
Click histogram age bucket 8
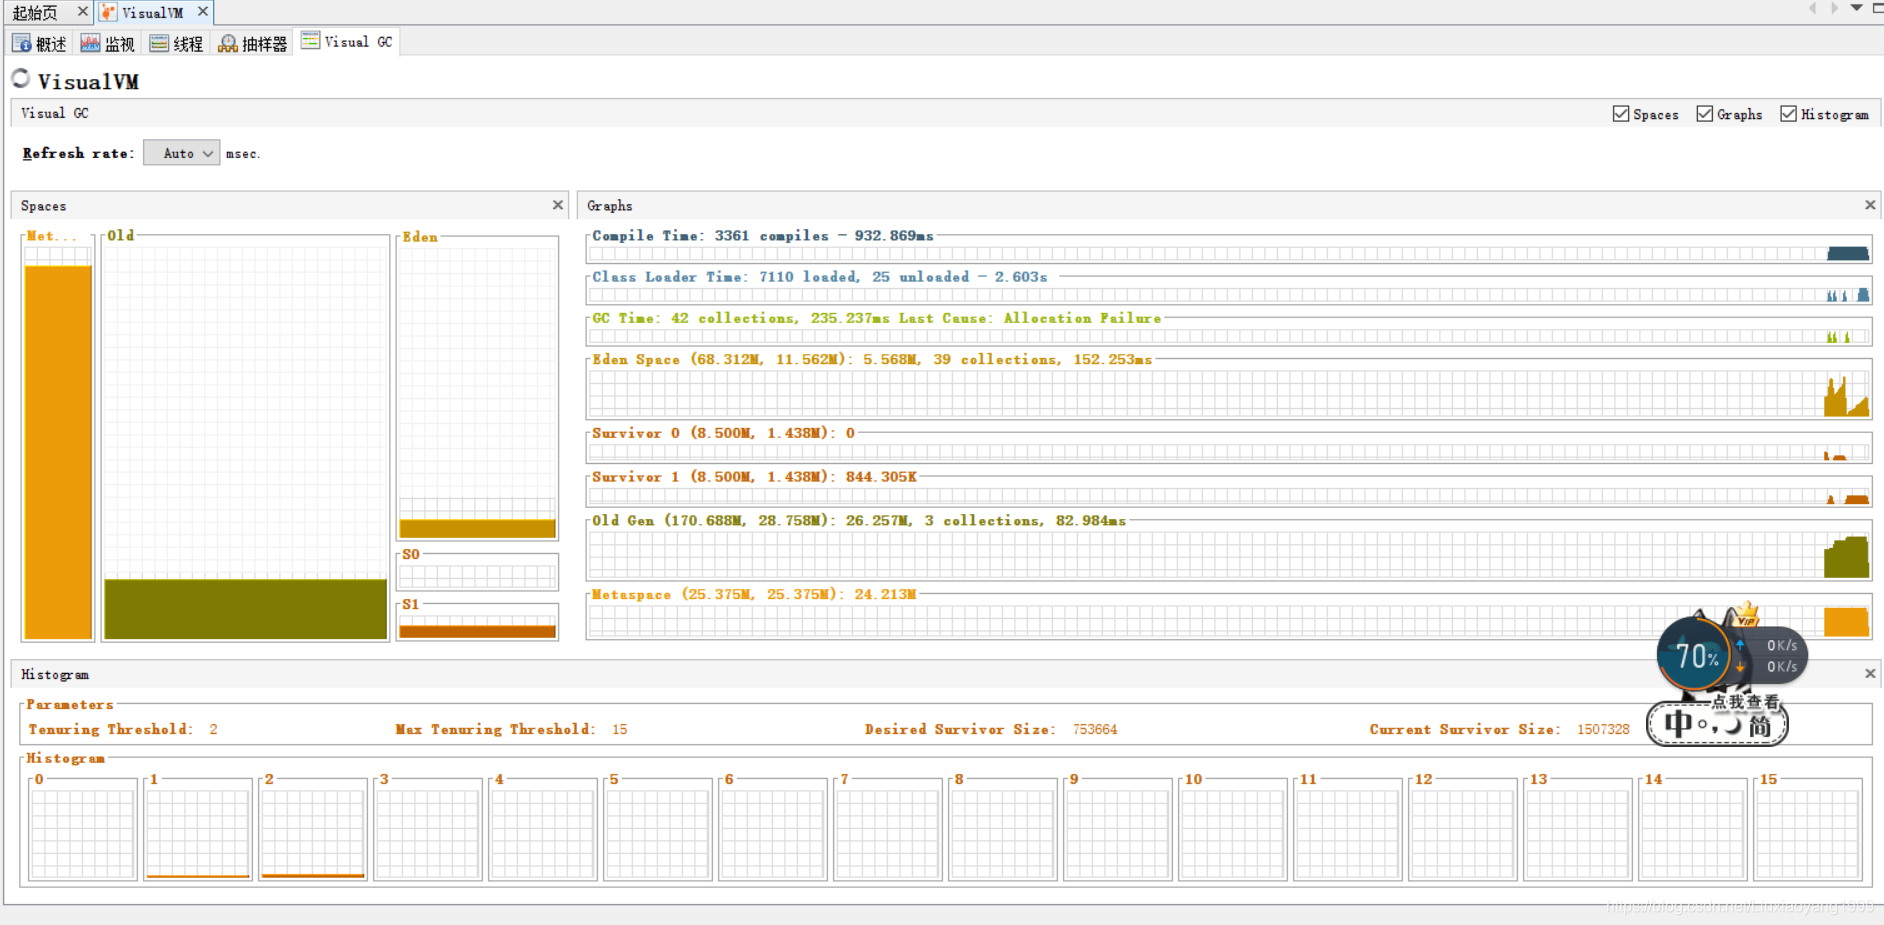(x=1003, y=833)
